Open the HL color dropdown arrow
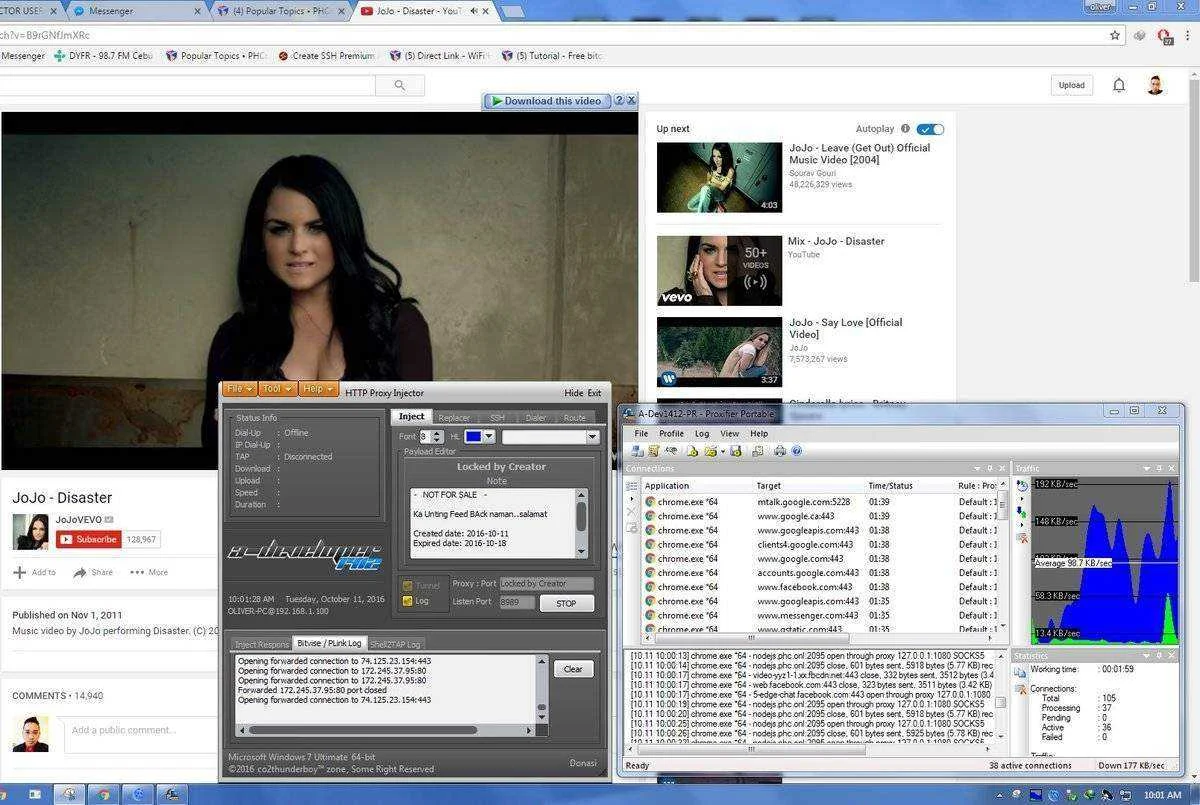Image resolution: width=1200 pixels, height=805 pixels. [489, 437]
